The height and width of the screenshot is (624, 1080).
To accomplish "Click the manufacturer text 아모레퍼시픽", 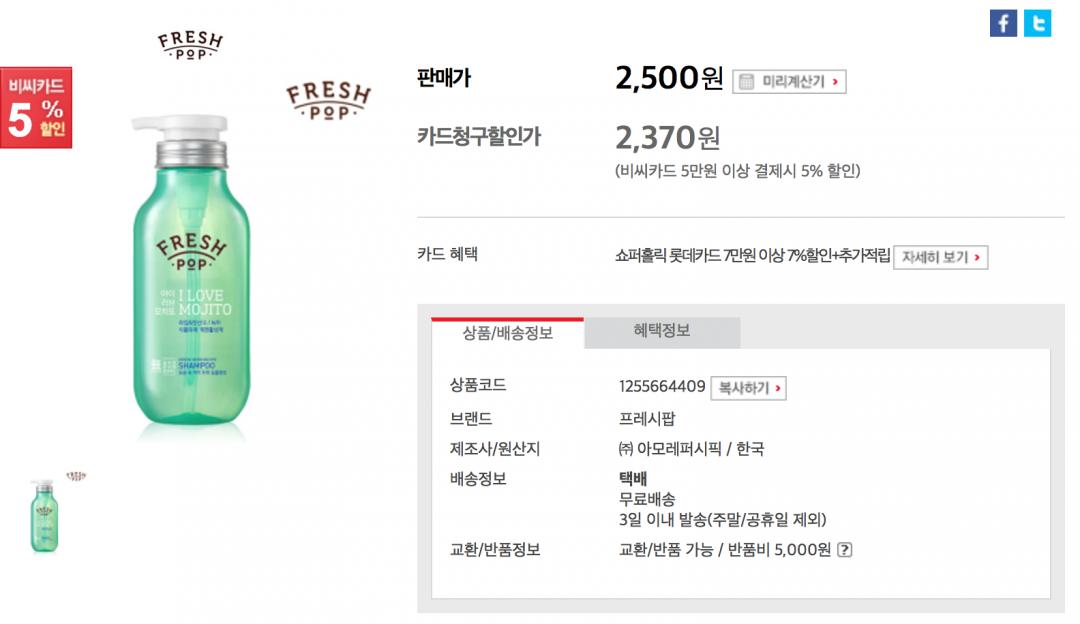I will [x=678, y=449].
